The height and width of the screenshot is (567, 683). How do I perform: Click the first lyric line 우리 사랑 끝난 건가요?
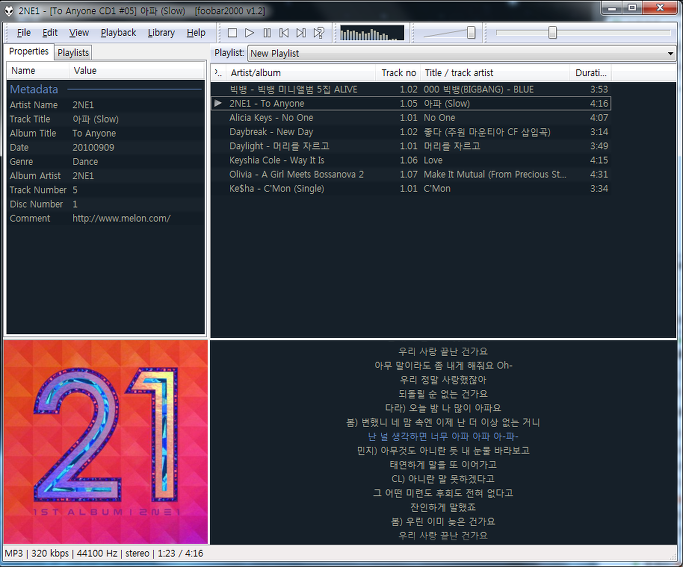443,351
